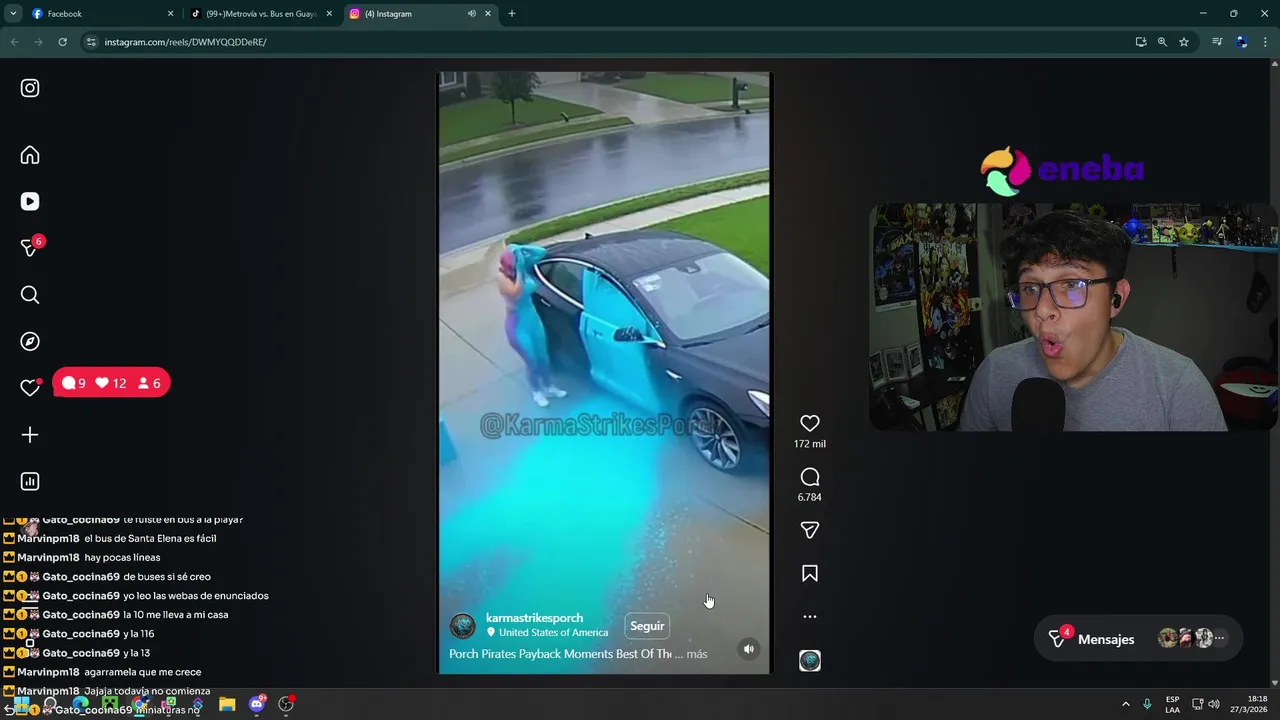Open karmastrikesporch profile name link
1280x720 pixels.
(534, 618)
